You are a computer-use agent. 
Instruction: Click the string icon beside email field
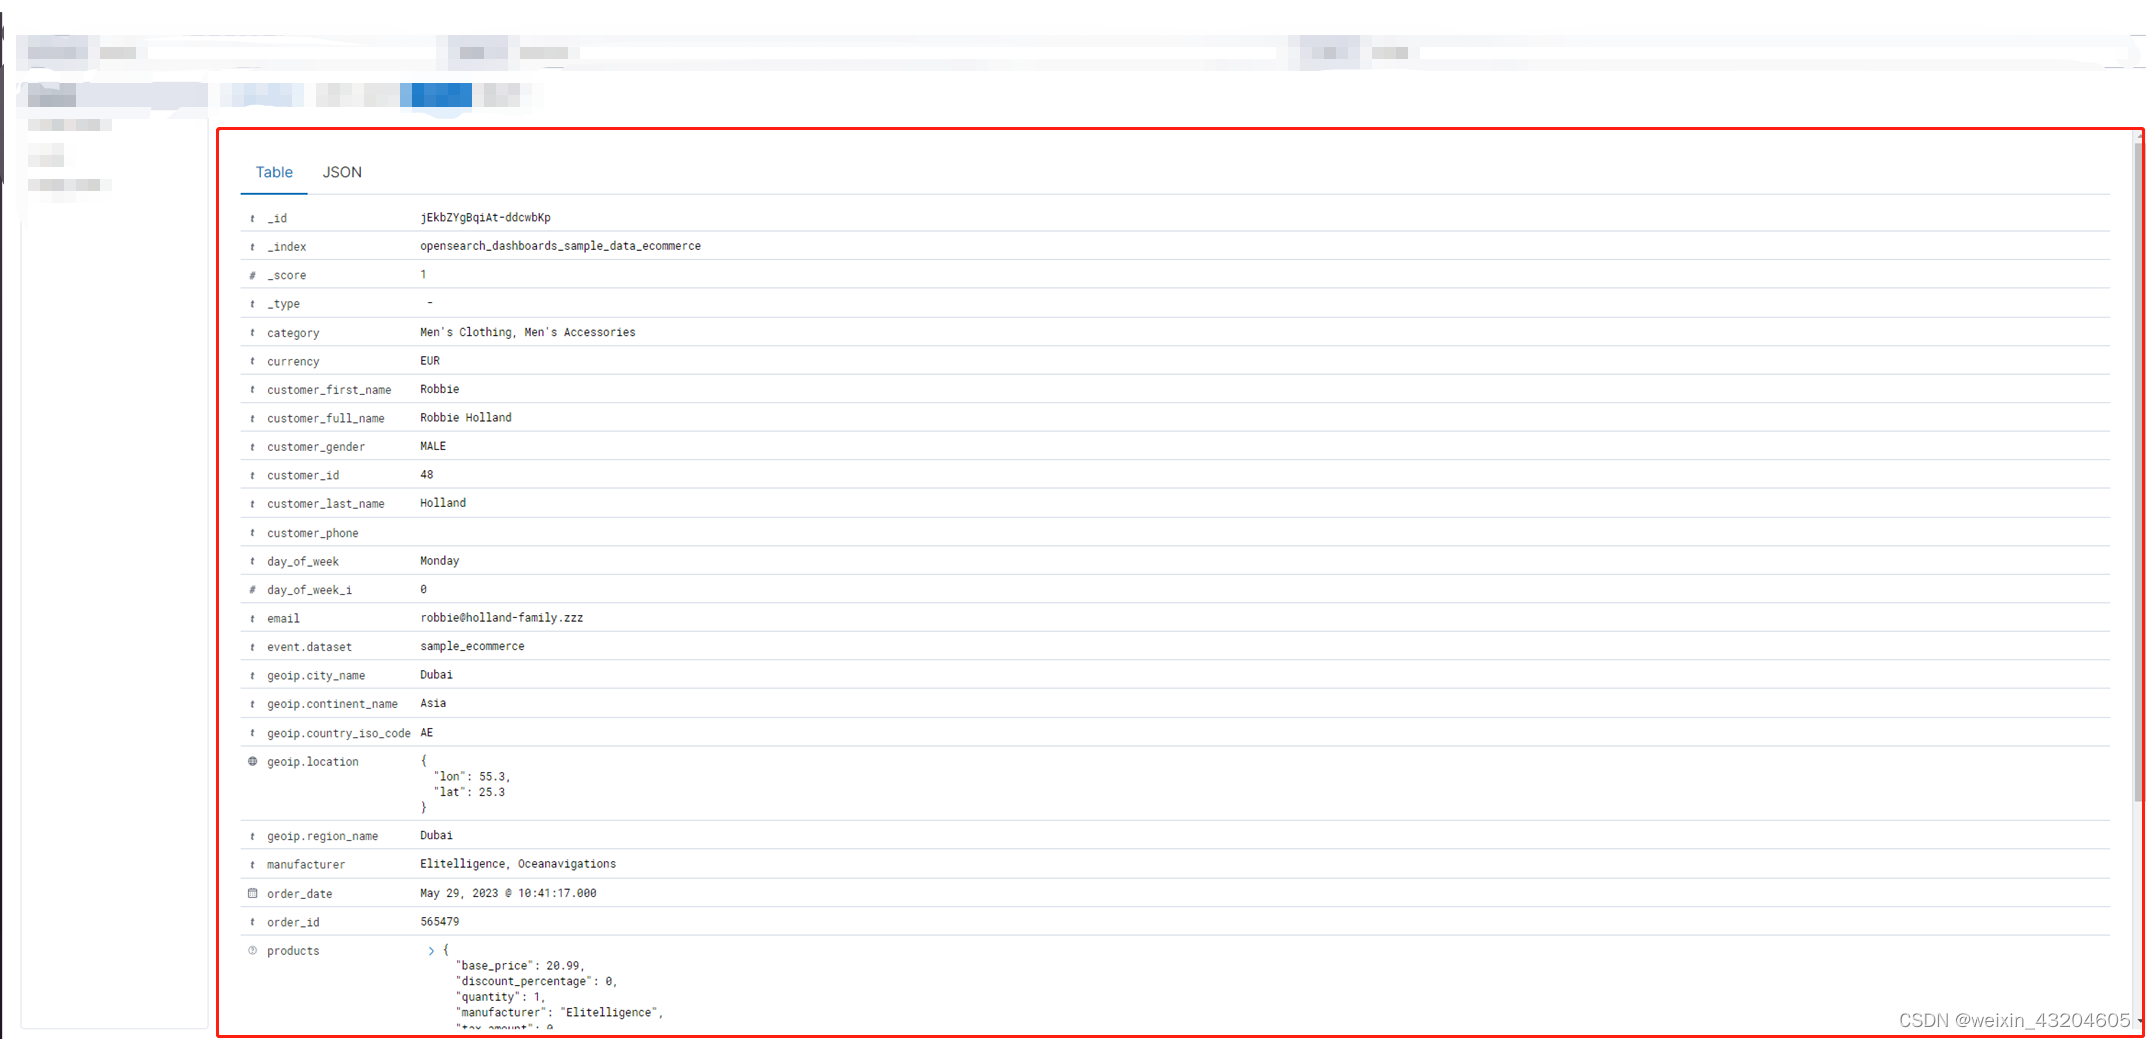pyautogui.click(x=252, y=618)
